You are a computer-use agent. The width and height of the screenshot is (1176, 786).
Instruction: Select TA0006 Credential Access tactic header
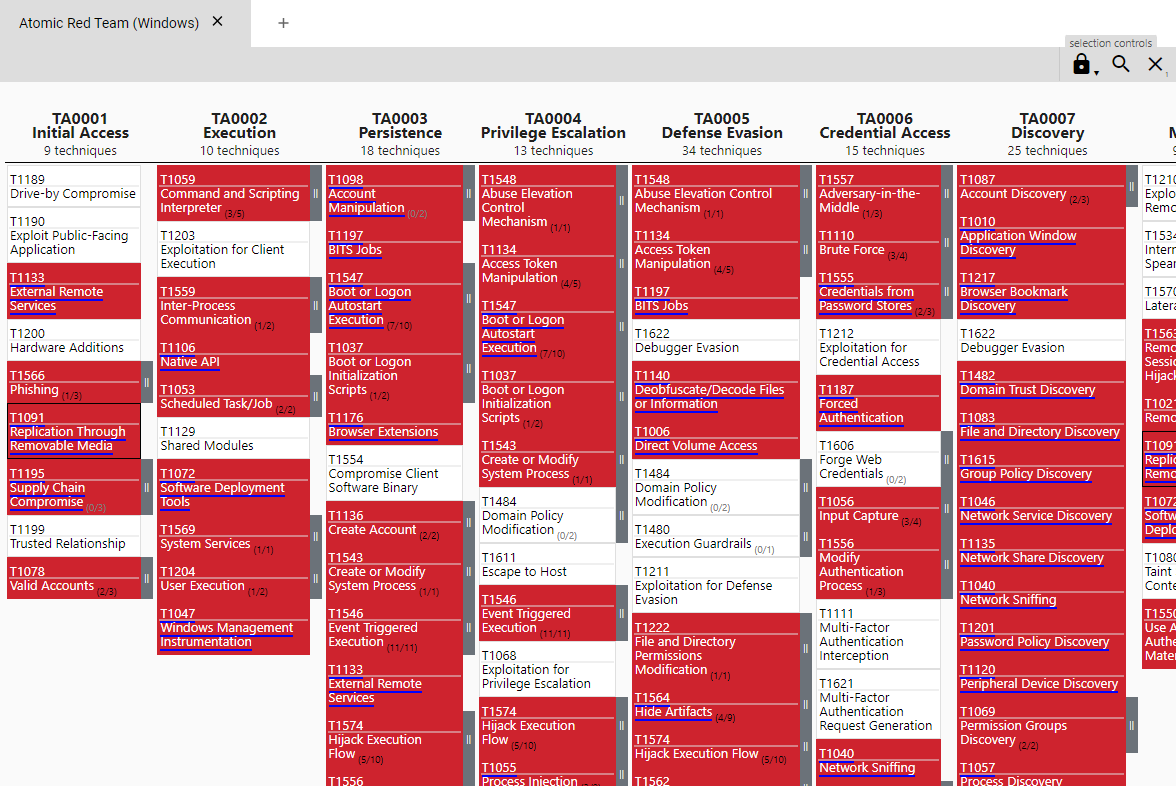884,125
